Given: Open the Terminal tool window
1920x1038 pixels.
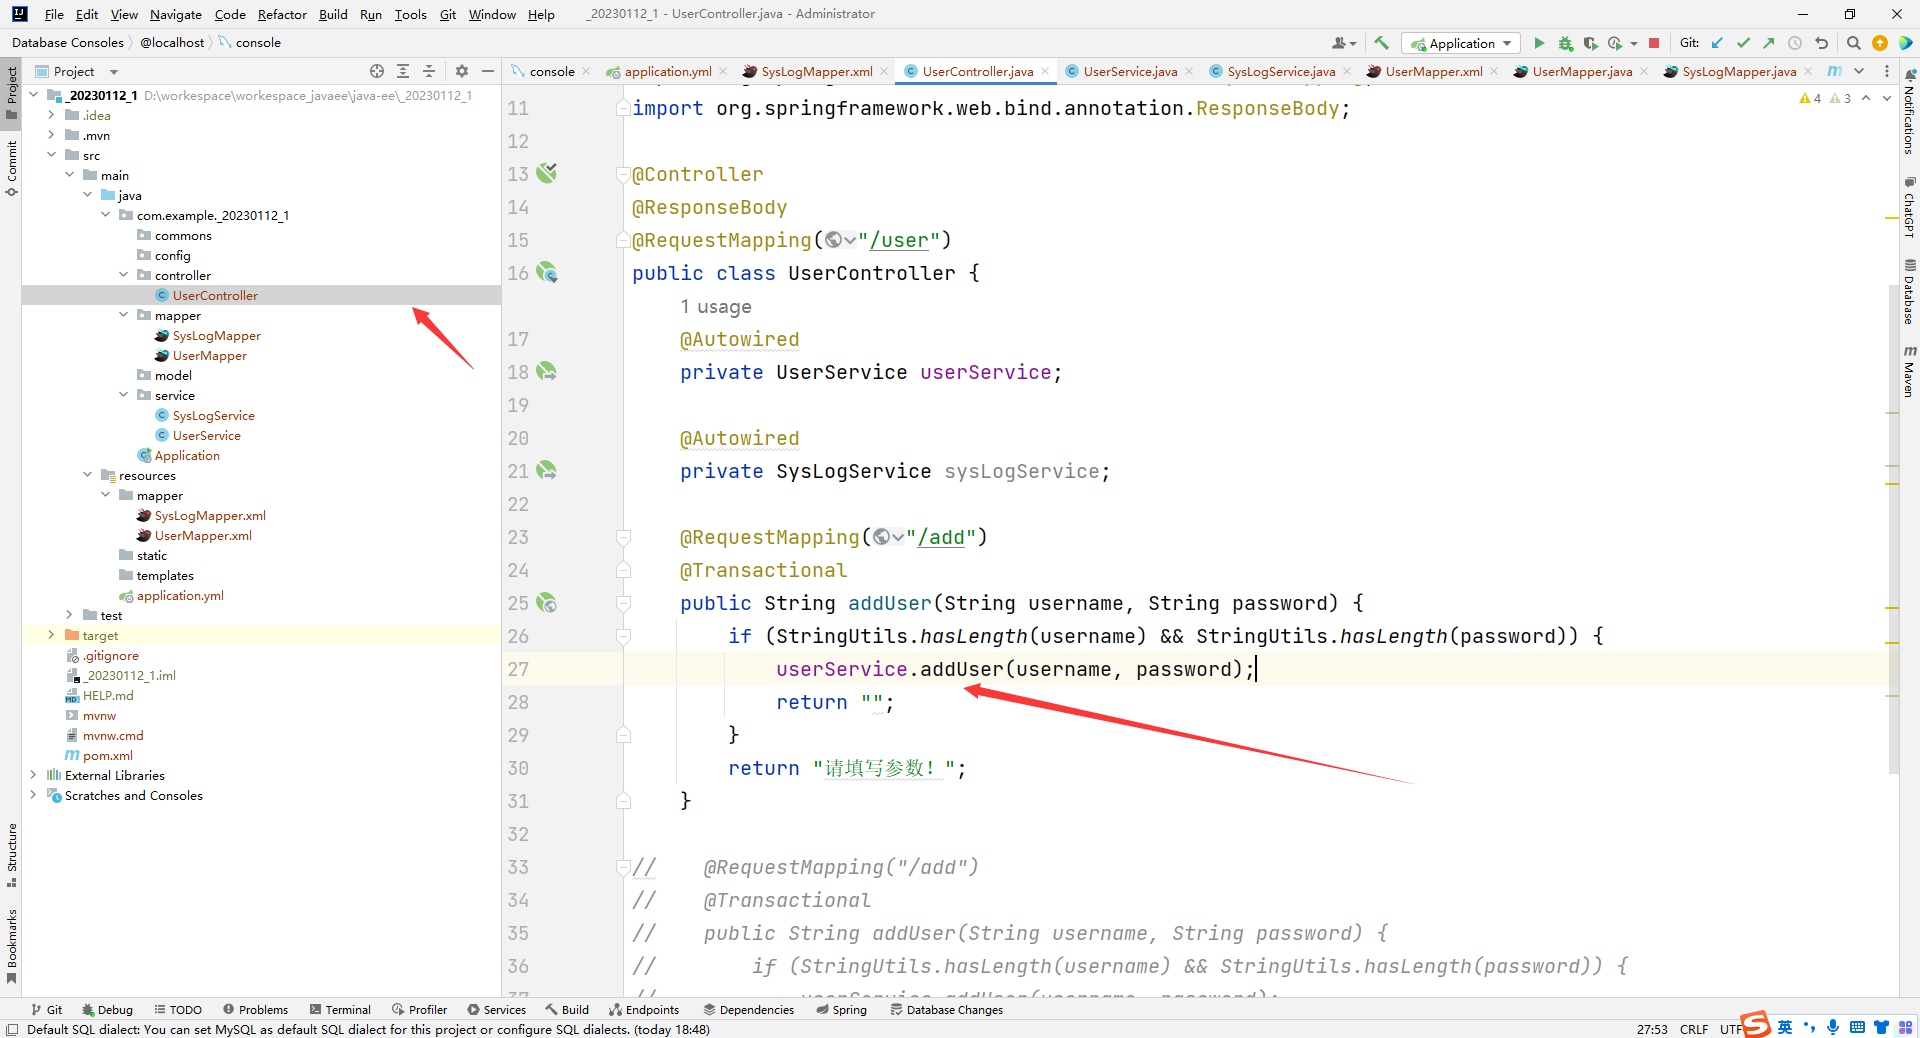Looking at the screenshot, I should click(x=340, y=1009).
